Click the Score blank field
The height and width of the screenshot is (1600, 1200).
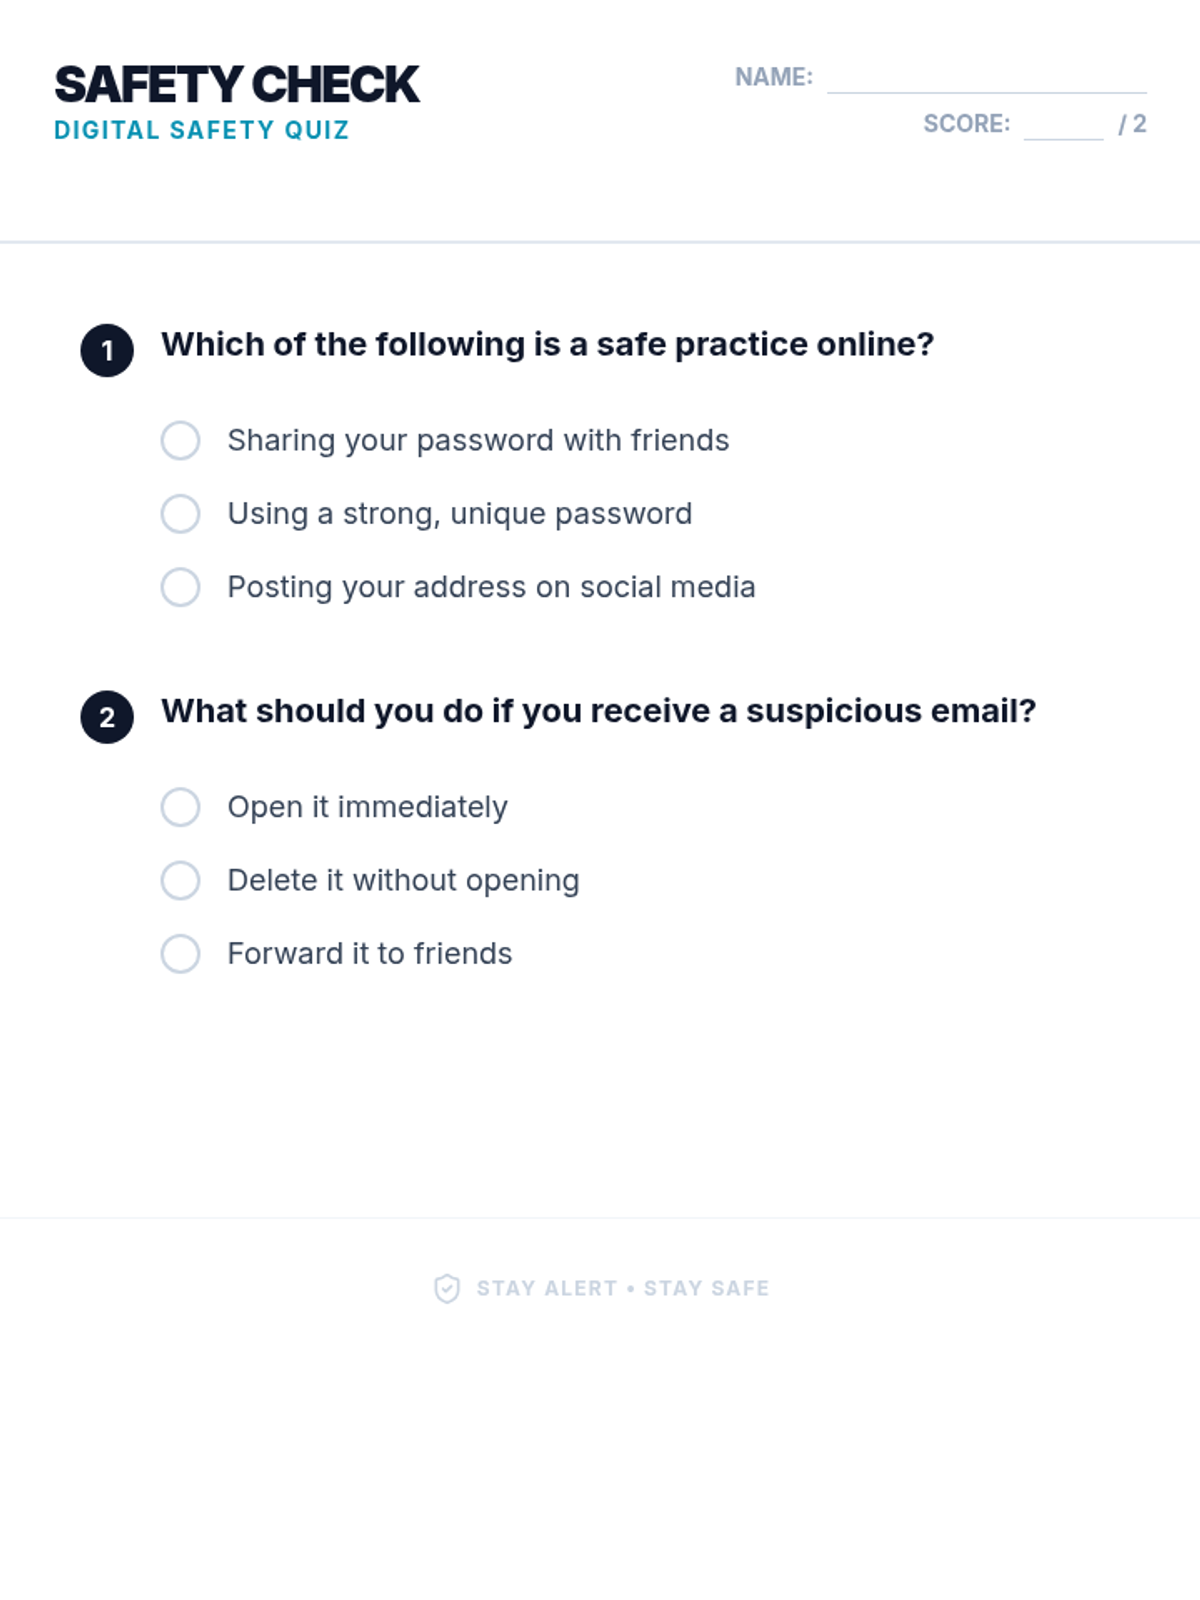1063,125
